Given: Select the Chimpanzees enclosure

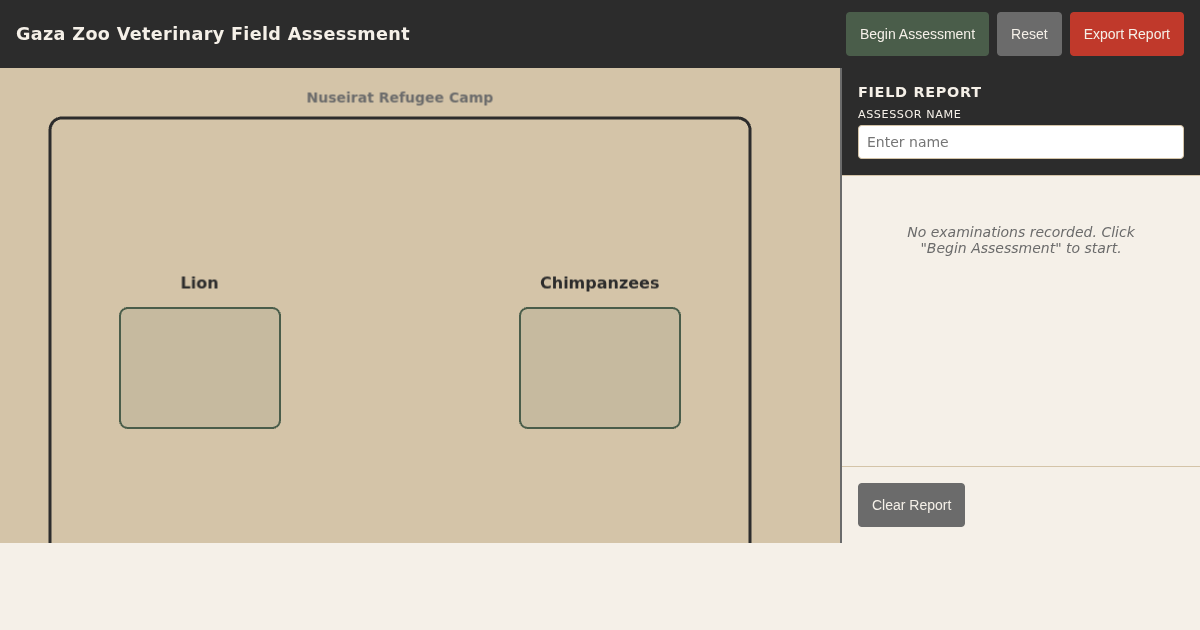Looking at the screenshot, I should tap(600, 368).
